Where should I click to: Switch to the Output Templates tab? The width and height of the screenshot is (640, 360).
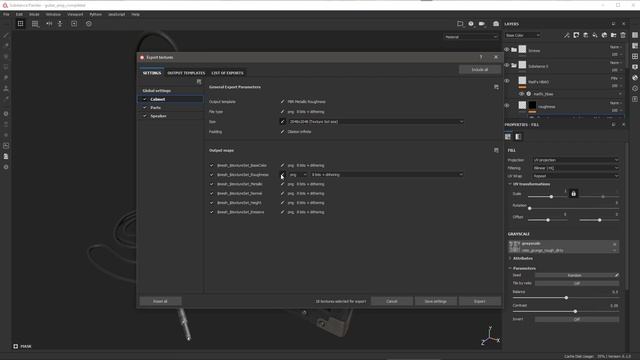coord(186,73)
